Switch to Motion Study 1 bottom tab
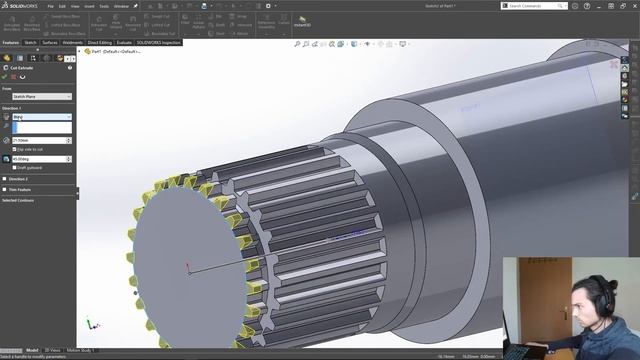This screenshot has height=360, width=640. coord(80,350)
